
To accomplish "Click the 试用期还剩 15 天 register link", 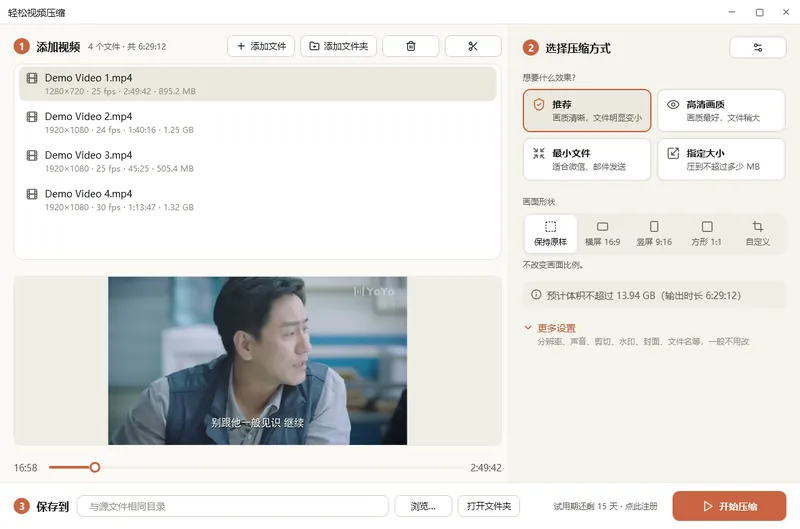I will [x=605, y=507].
